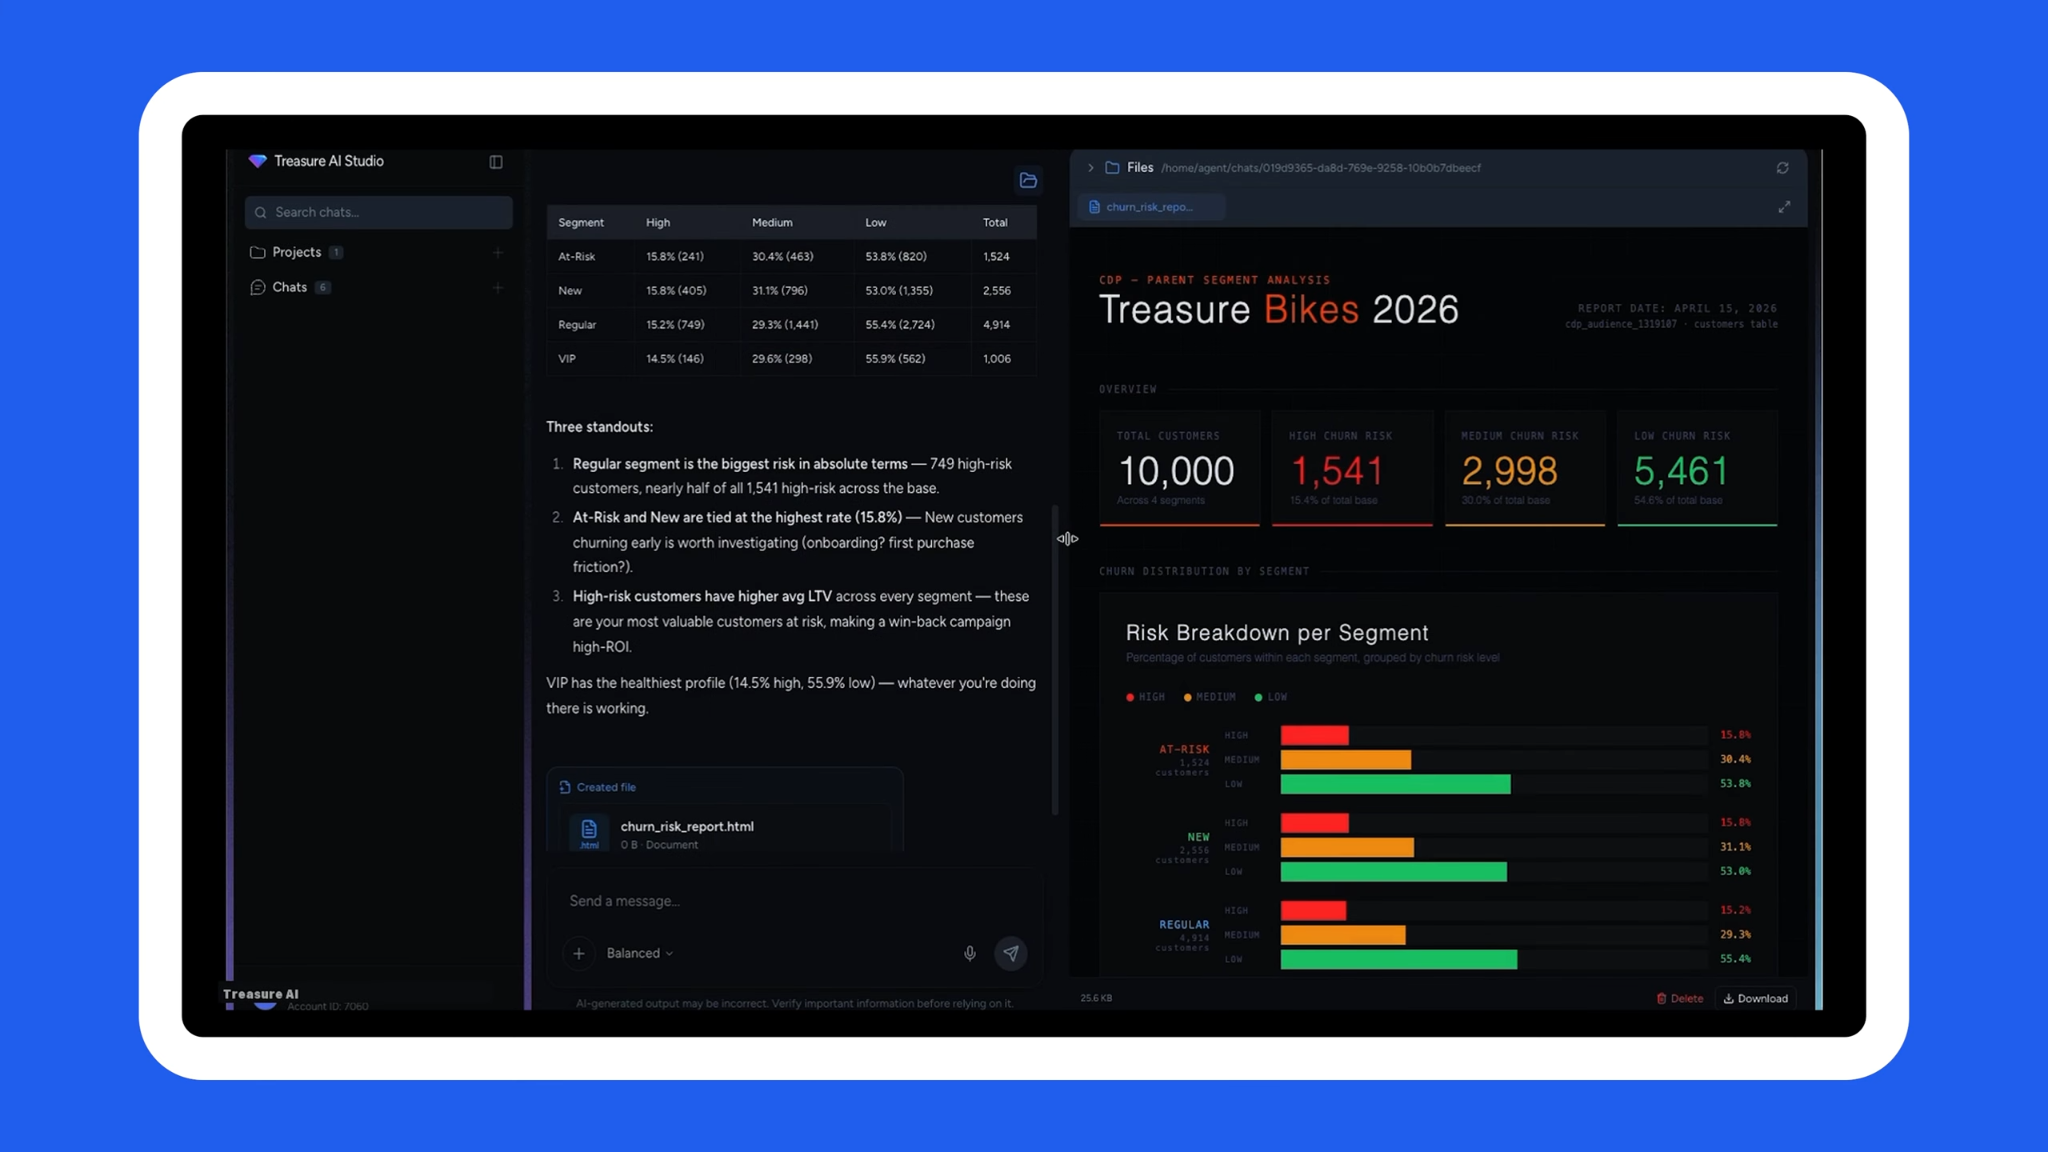Click the High Churn Risk 1,541 card
The height and width of the screenshot is (1152, 2048).
click(x=1352, y=468)
